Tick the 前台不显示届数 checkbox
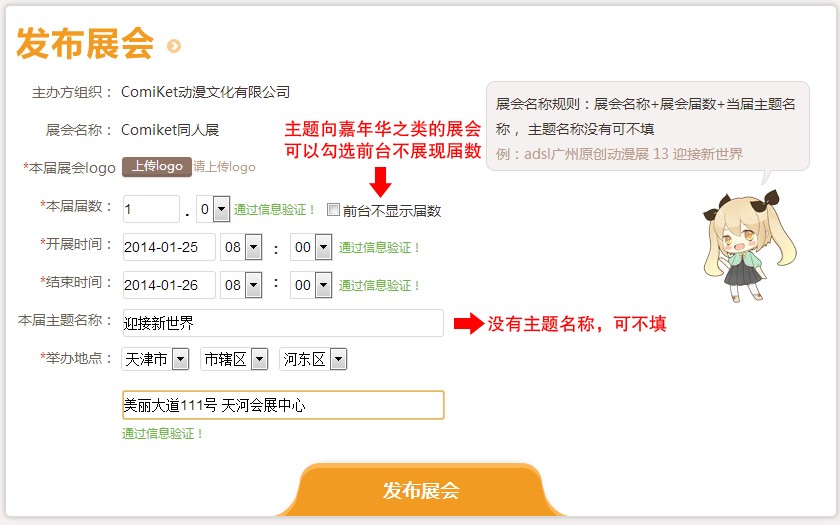Screen dimensions: 840x525 click(x=333, y=209)
